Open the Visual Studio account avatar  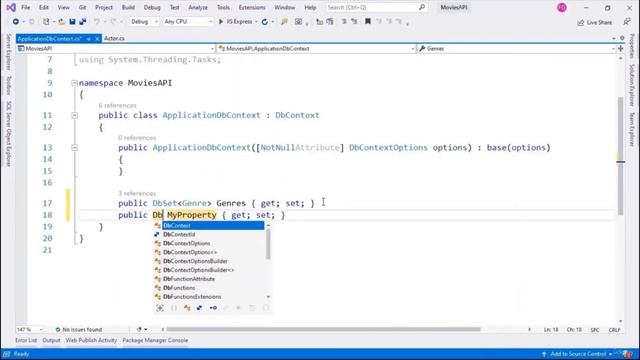pyautogui.click(x=562, y=7)
